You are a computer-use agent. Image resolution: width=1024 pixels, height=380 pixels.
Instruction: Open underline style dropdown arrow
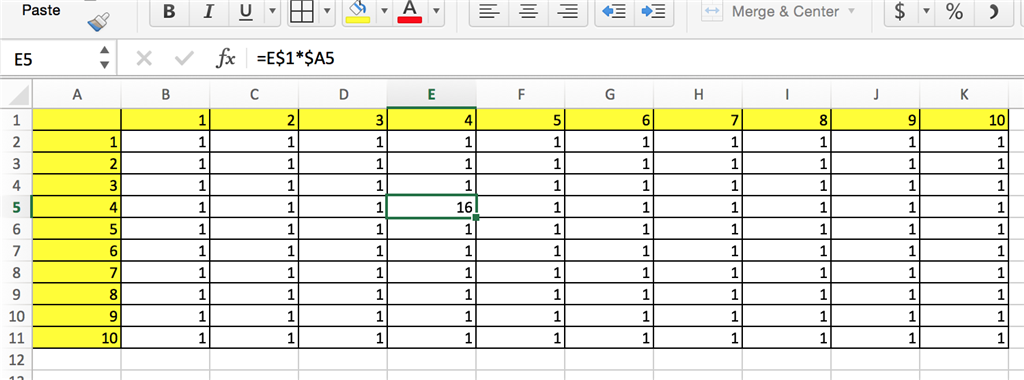pos(272,12)
